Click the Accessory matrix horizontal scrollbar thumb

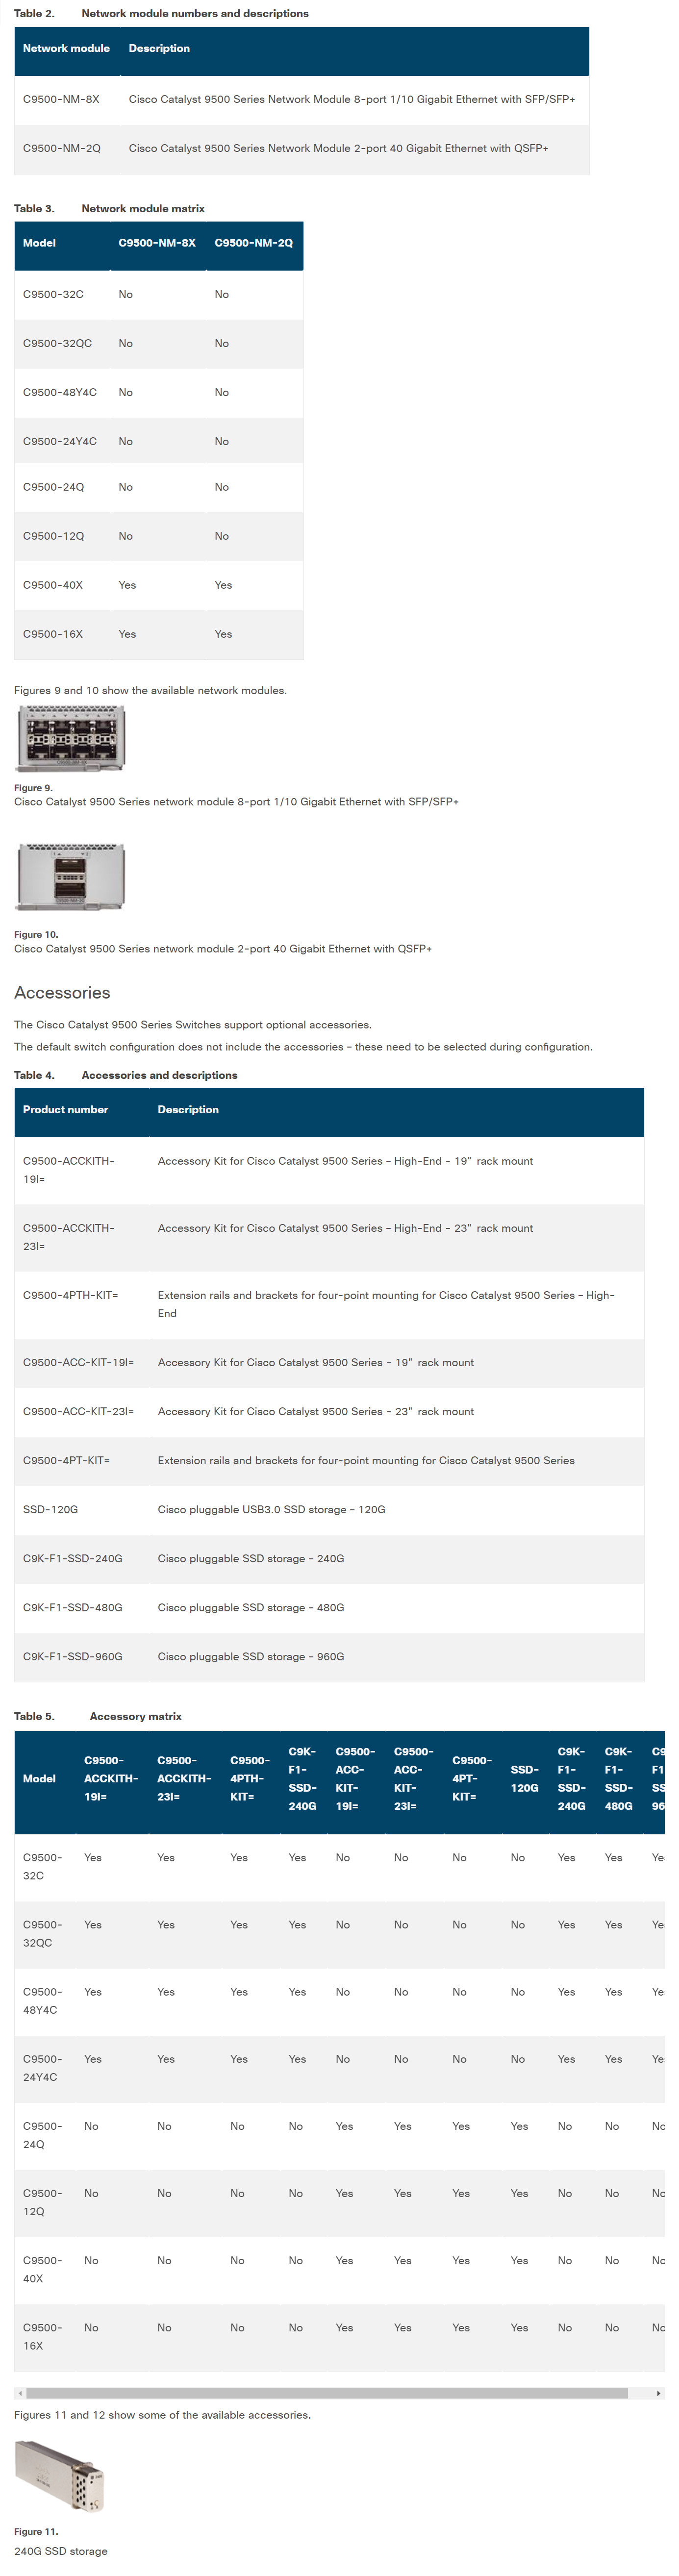[326, 2393]
